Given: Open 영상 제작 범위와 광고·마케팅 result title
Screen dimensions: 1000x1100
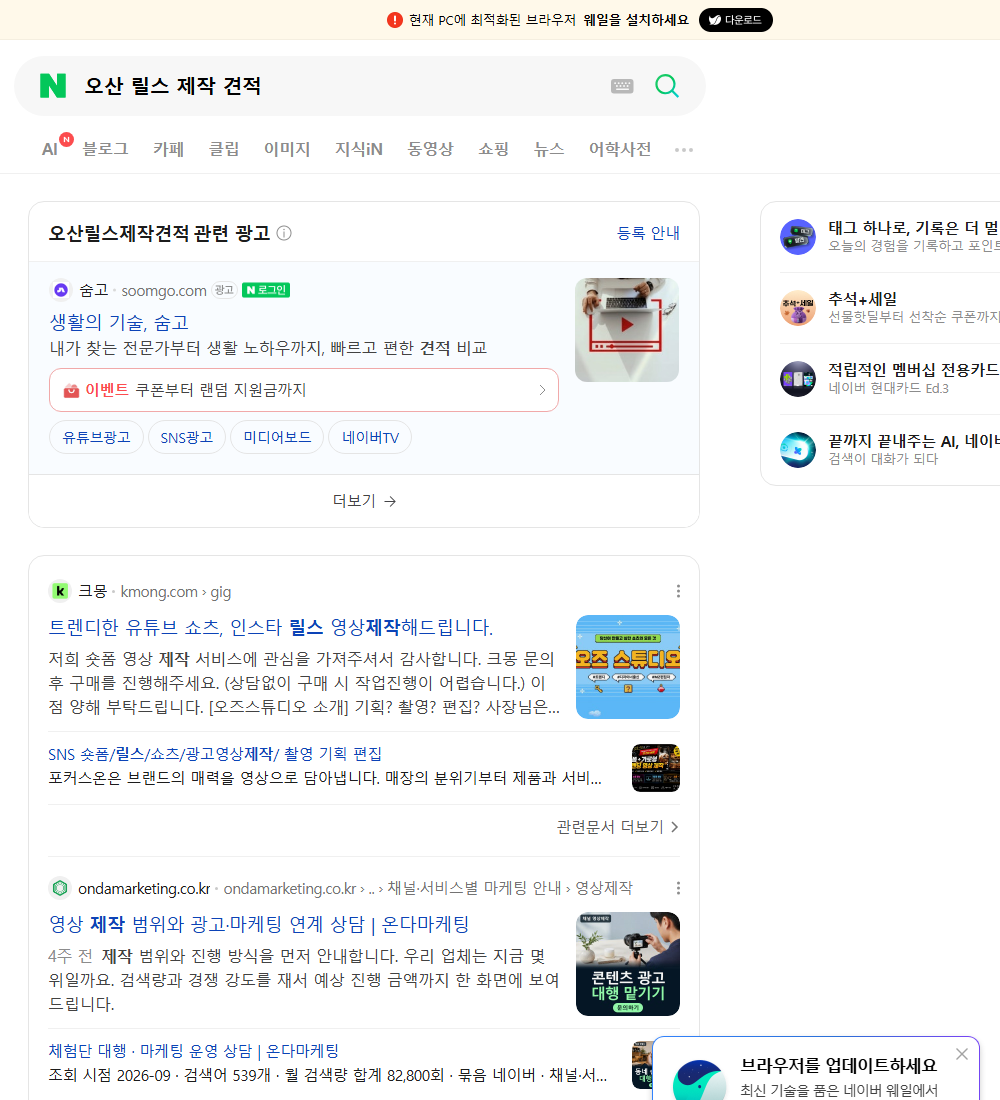Looking at the screenshot, I should (259, 924).
